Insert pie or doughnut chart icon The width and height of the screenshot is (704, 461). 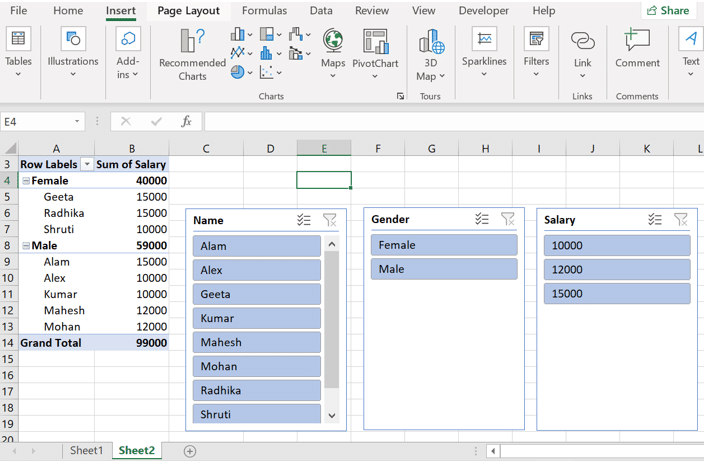pyautogui.click(x=237, y=72)
